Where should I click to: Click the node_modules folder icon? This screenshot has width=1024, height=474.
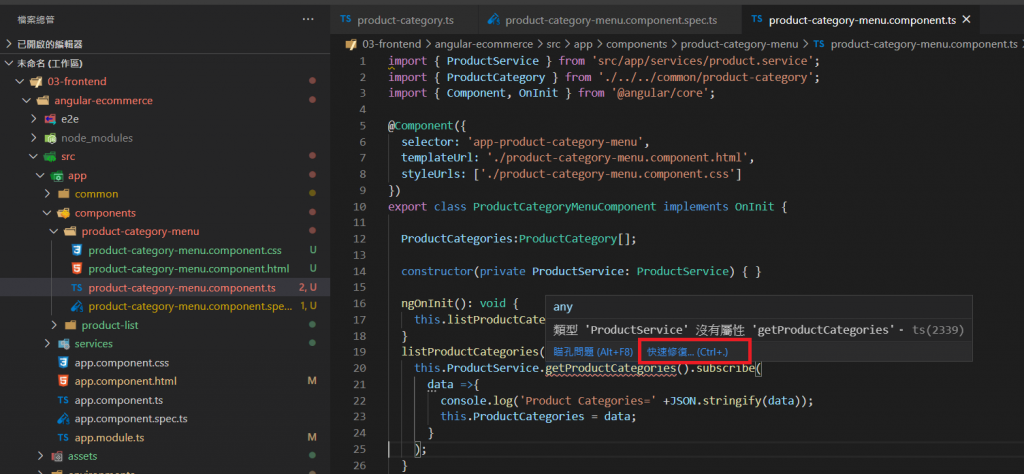coord(49,138)
